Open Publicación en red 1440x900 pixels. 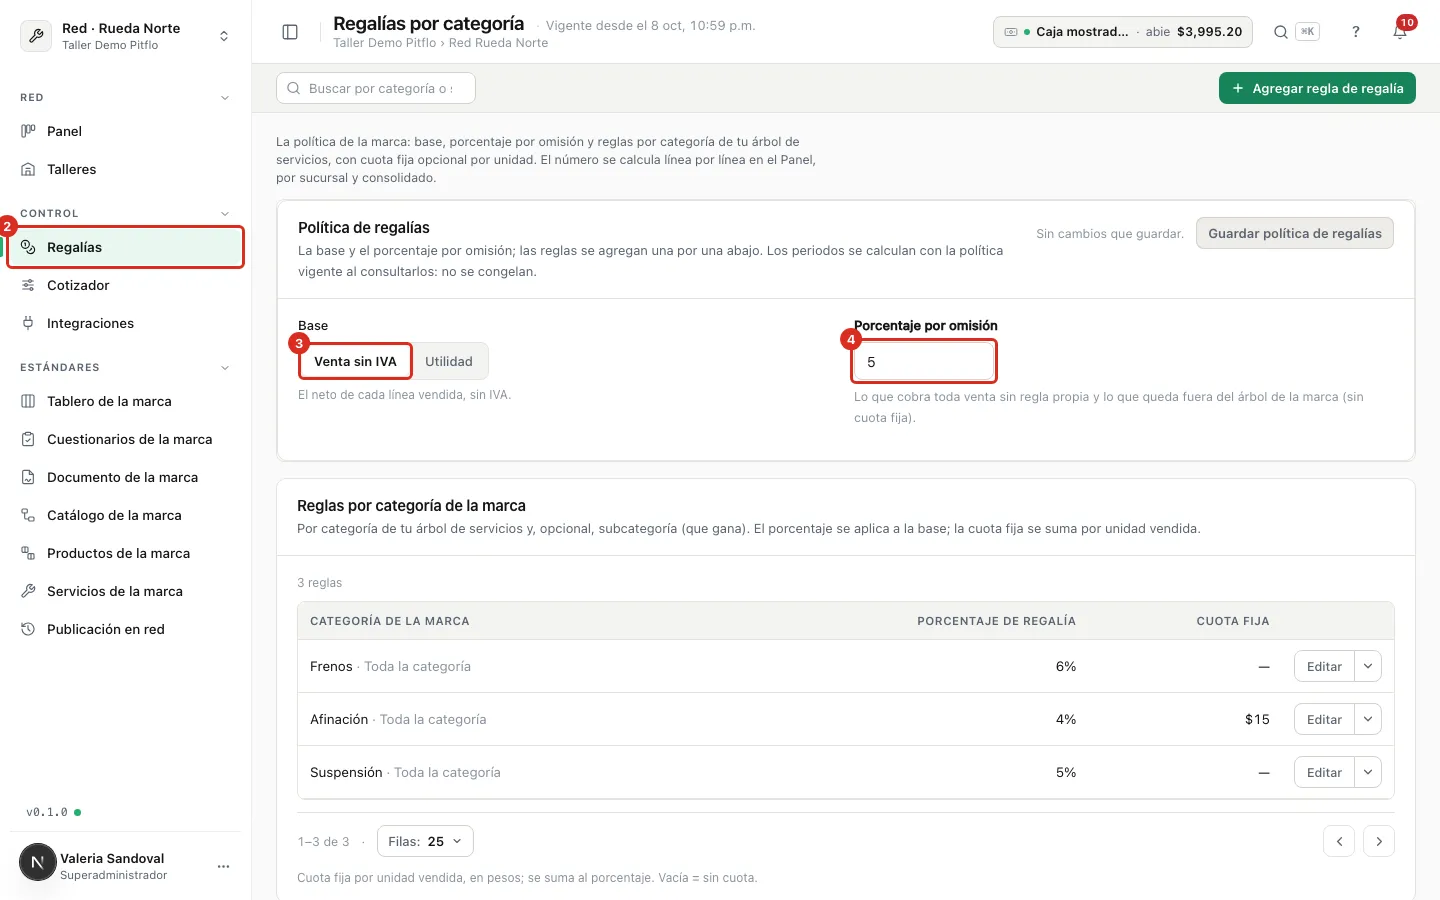tap(126, 629)
